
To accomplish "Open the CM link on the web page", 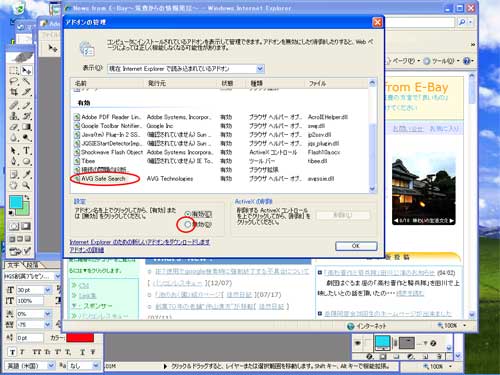I will pyautogui.click(x=84, y=285).
